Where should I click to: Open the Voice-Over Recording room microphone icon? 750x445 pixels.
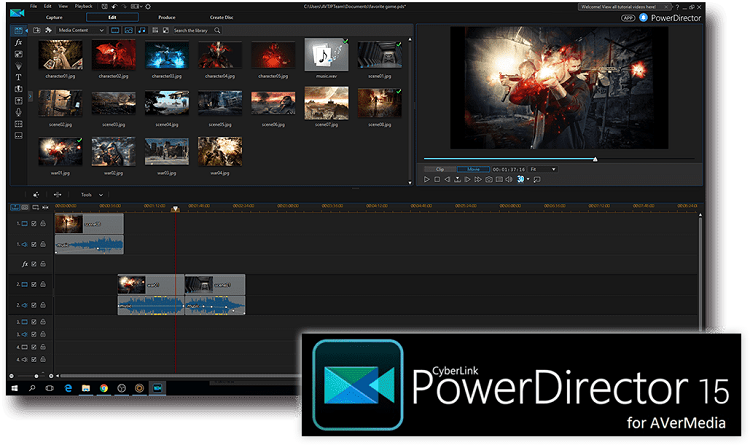click(19, 112)
